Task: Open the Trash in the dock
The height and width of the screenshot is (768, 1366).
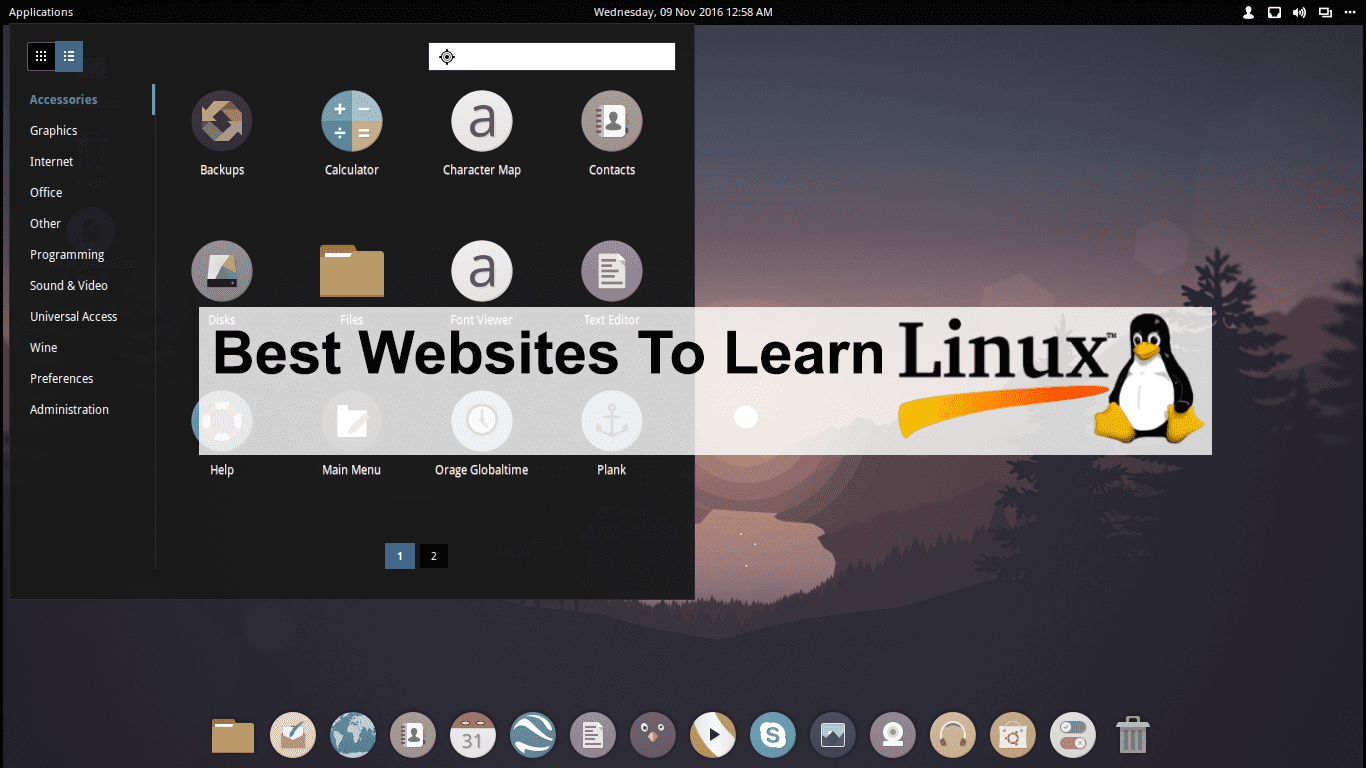Action: 1132,735
